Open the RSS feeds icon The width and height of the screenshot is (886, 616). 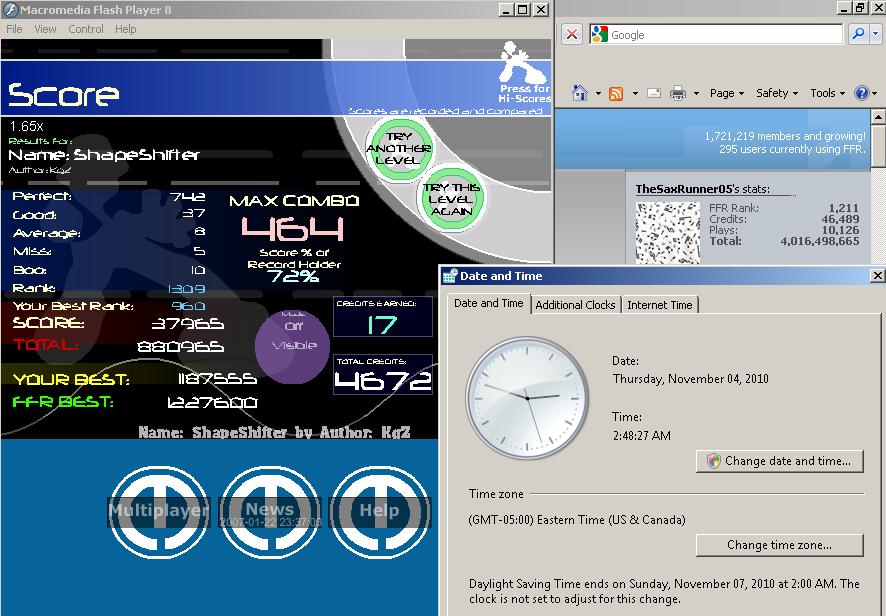[616, 93]
